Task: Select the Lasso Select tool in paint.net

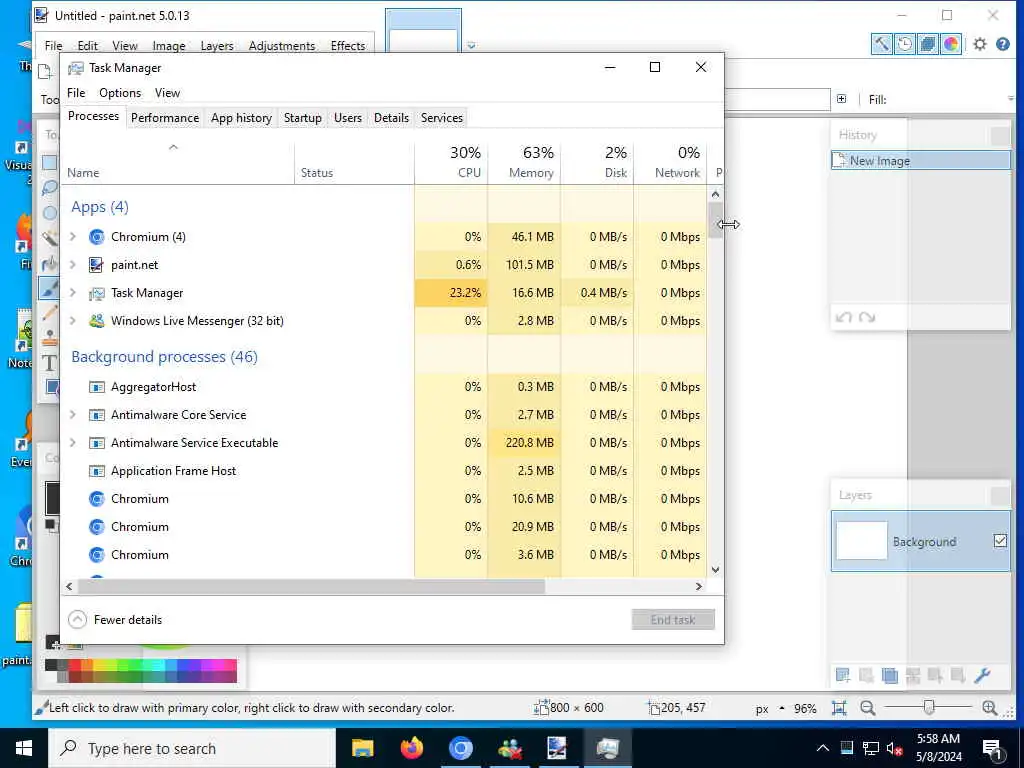Action: tap(50, 188)
